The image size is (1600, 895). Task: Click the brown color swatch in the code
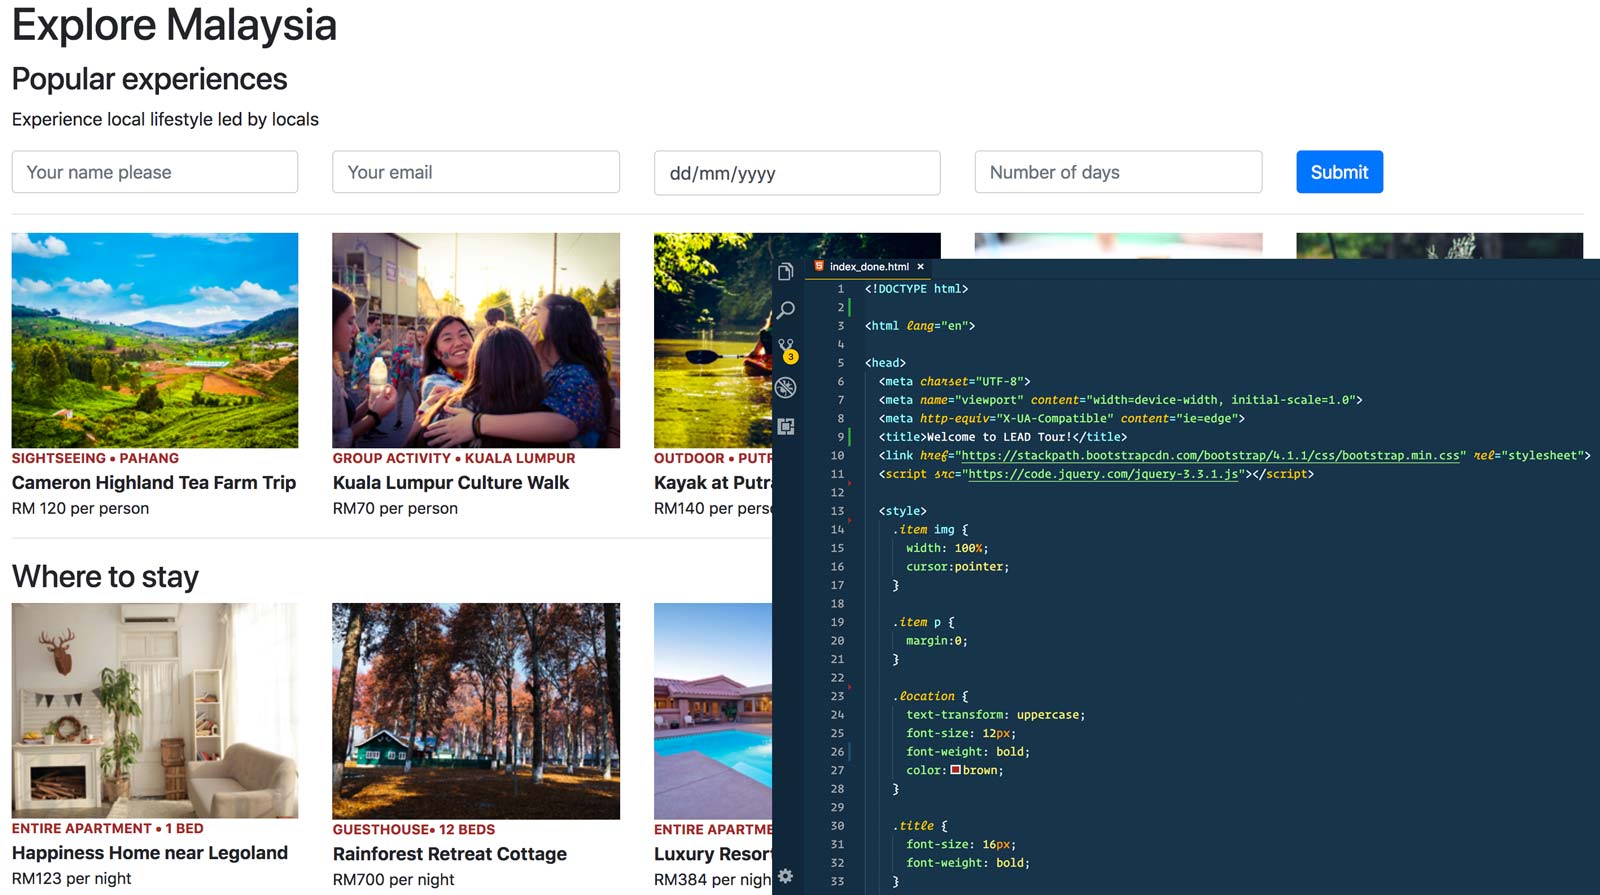point(955,770)
